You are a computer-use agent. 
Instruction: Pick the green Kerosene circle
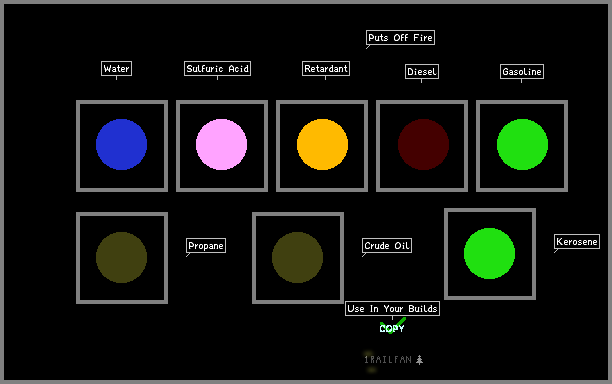click(489, 254)
